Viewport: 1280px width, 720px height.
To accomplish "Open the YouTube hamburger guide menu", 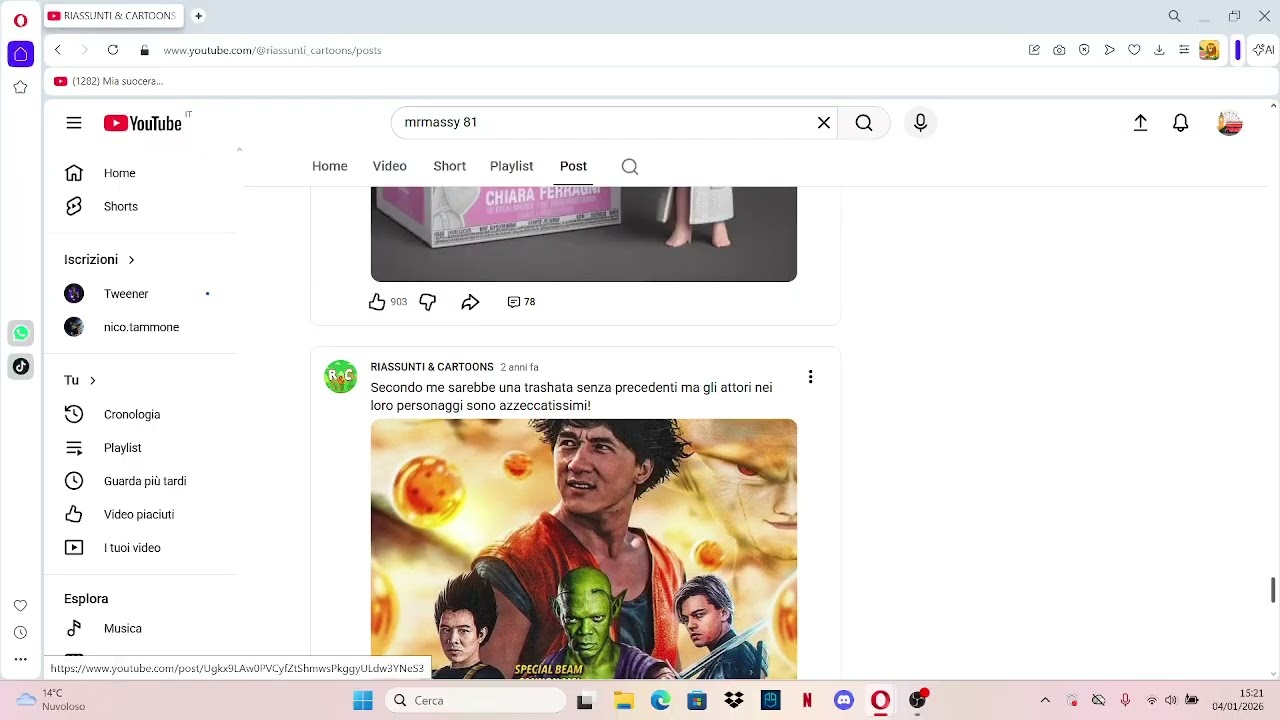I will 74,123.
